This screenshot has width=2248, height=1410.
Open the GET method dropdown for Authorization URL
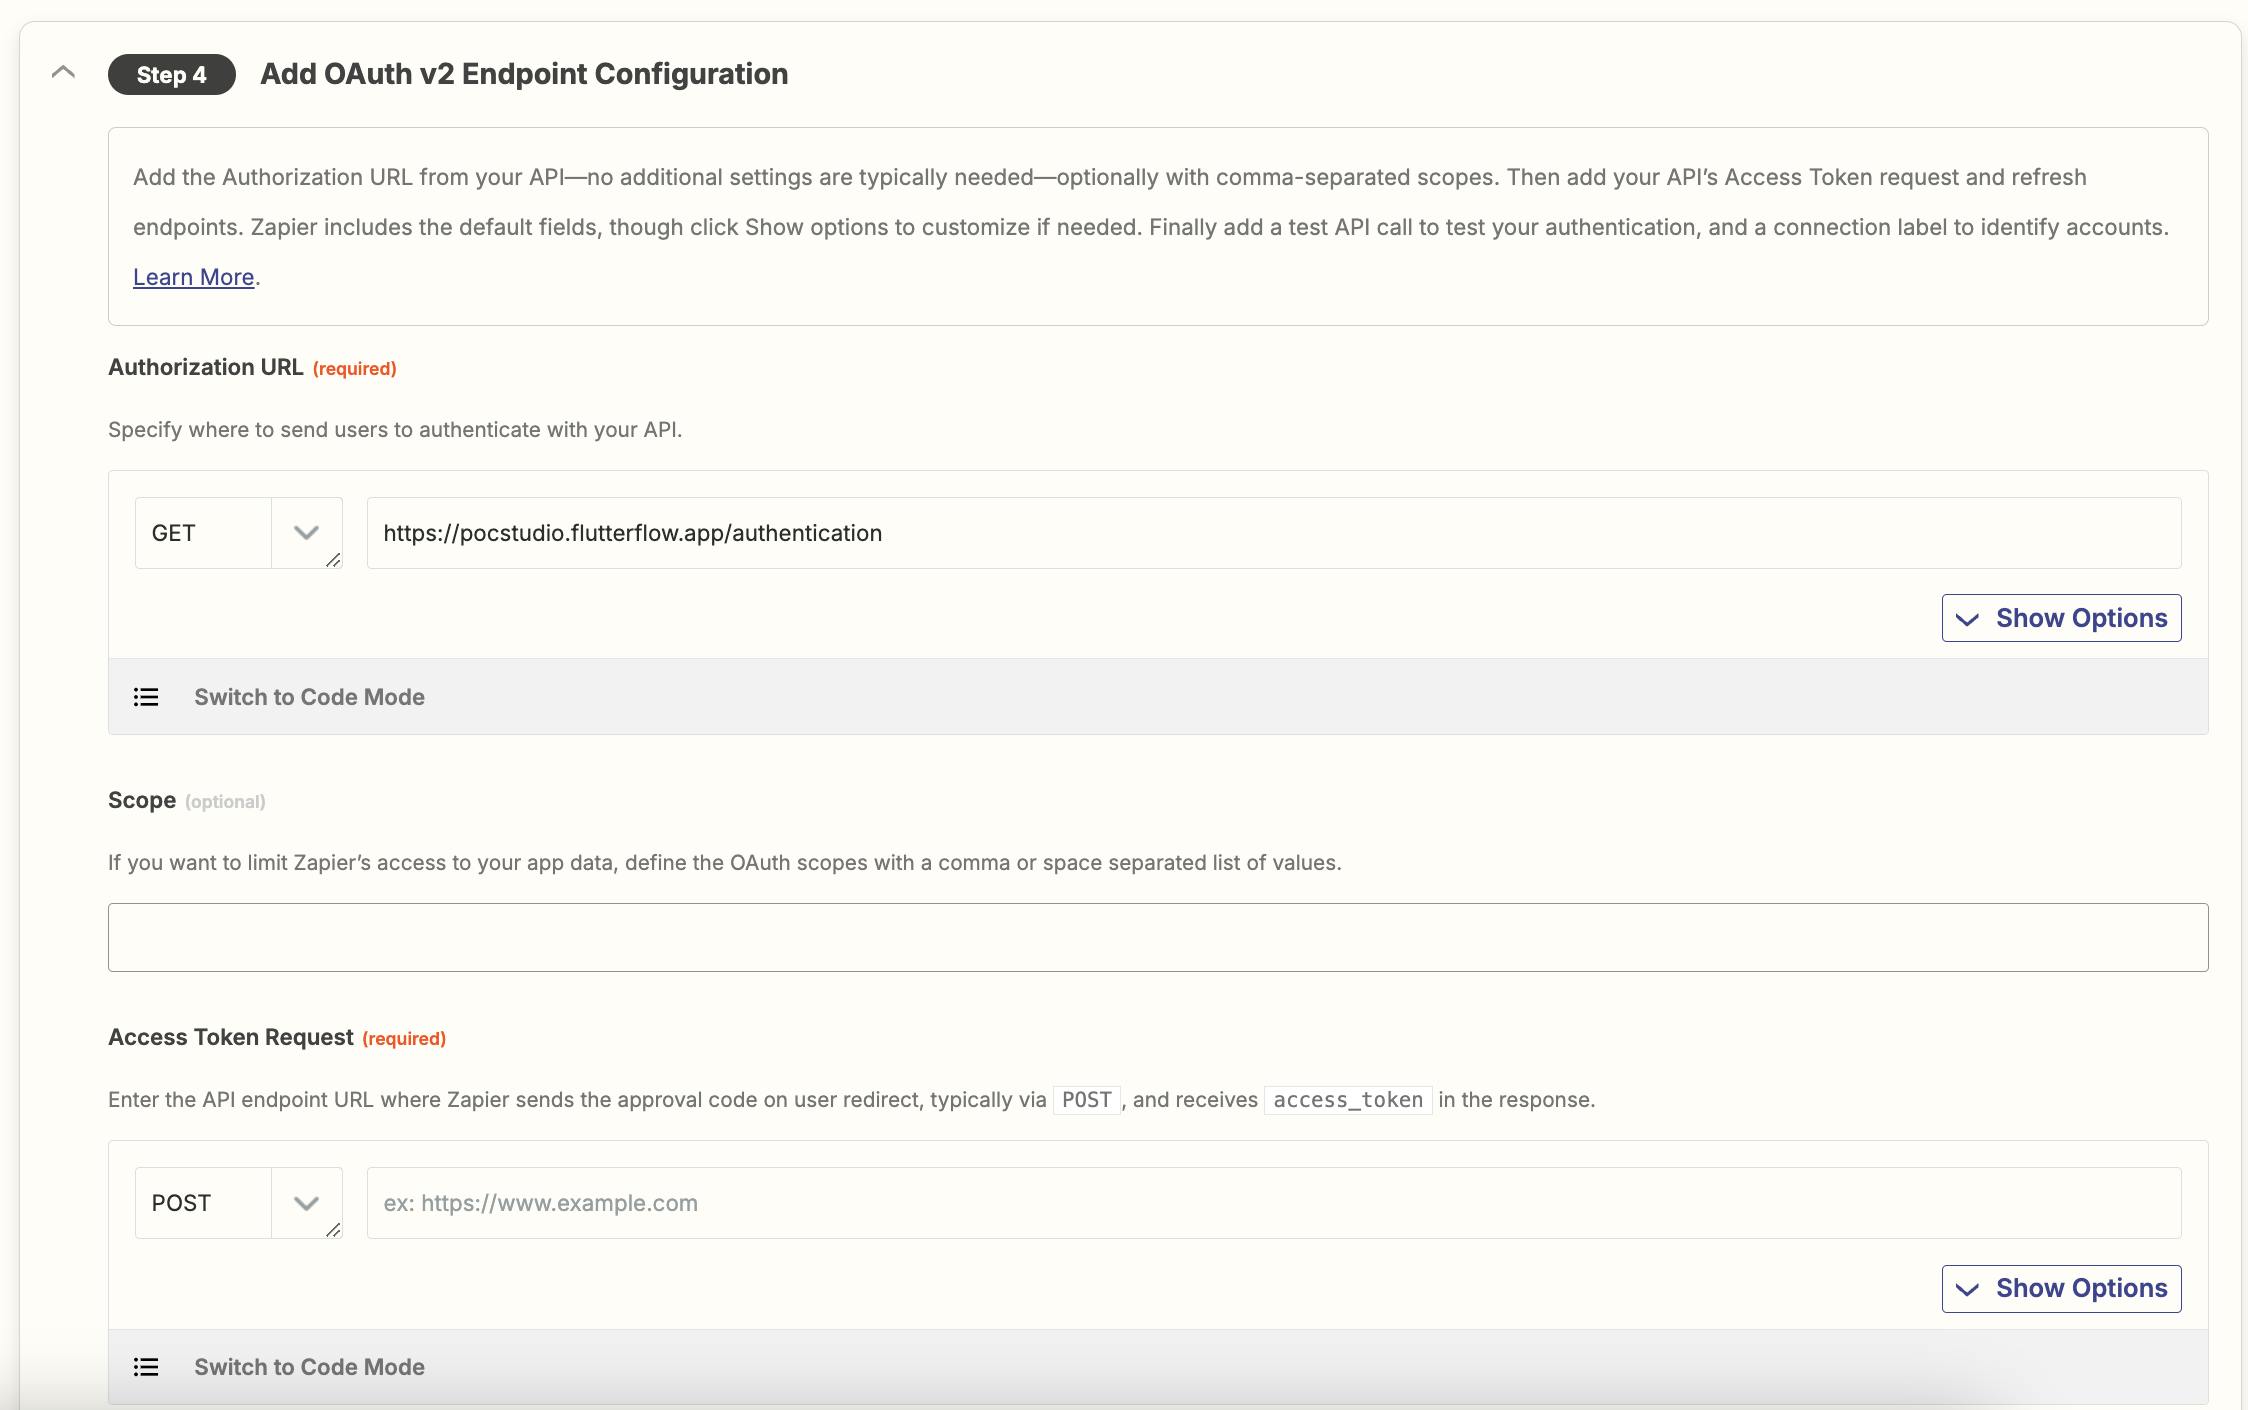tap(305, 533)
